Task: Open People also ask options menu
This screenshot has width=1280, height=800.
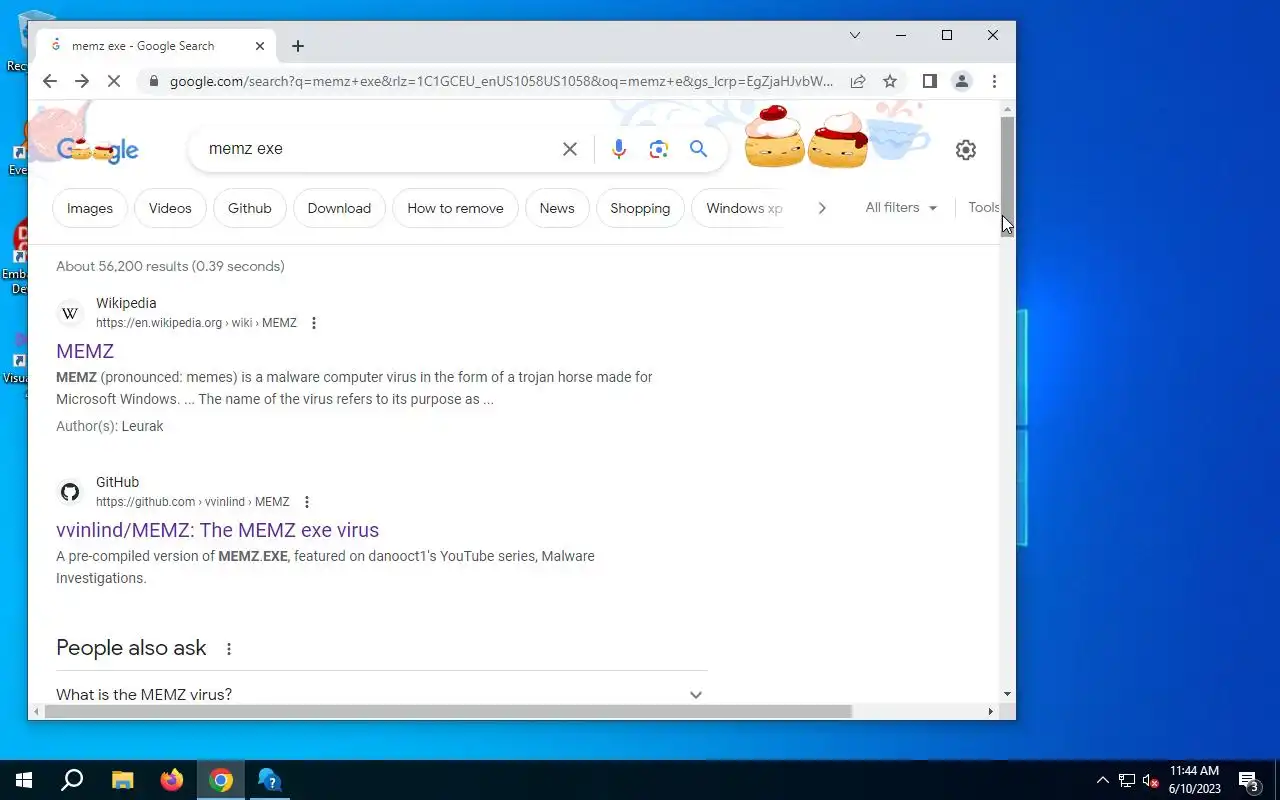Action: pos(229,649)
